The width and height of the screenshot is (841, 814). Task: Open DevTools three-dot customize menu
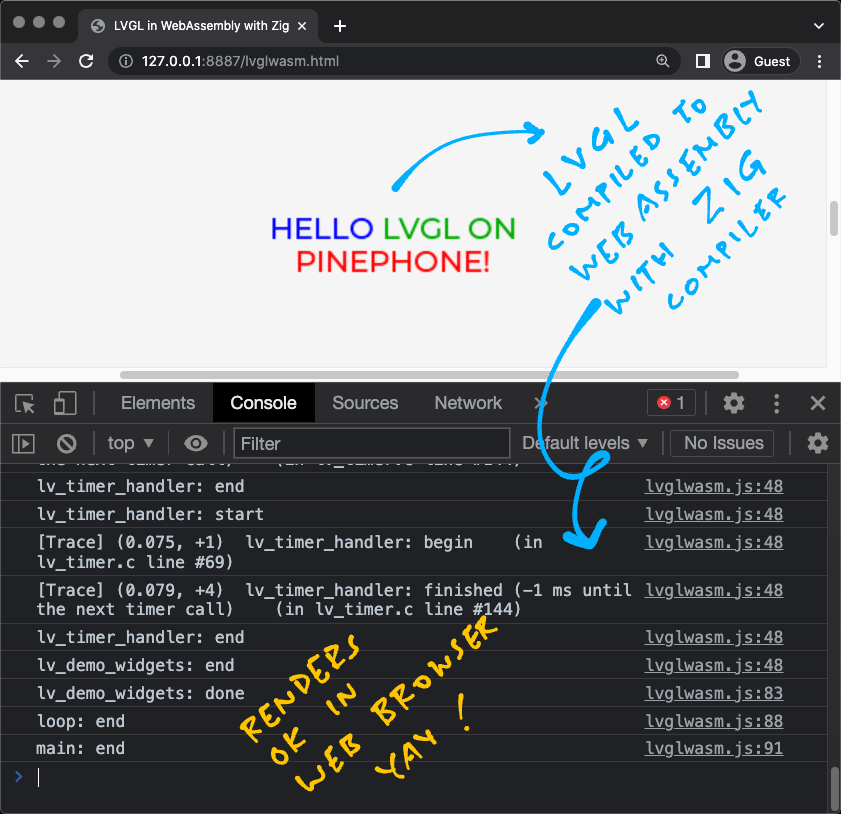(777, 403)
